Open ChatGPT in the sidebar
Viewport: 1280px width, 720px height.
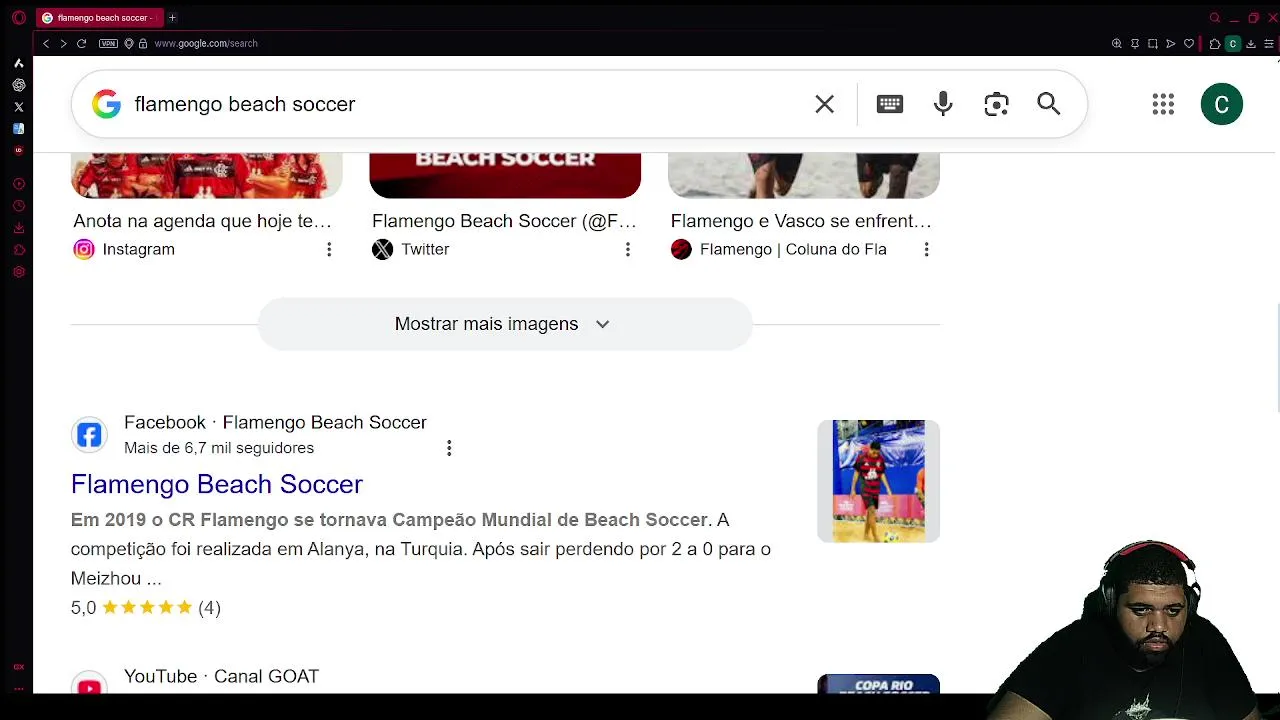tap(18, 85)
